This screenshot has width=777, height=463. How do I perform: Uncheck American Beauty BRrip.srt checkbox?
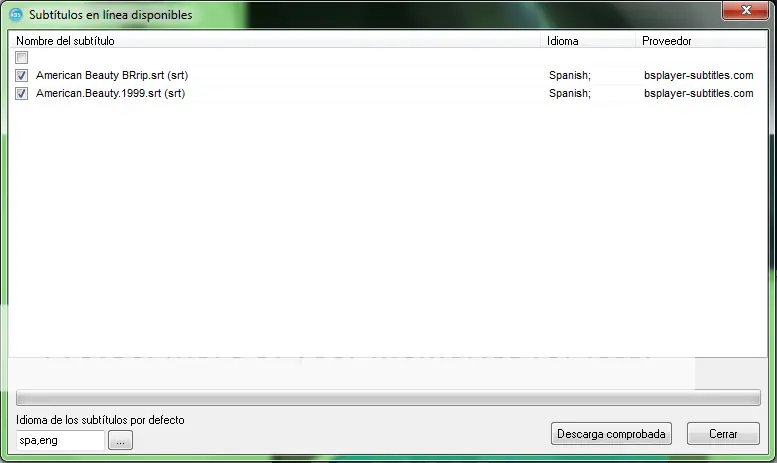(21, 75)
